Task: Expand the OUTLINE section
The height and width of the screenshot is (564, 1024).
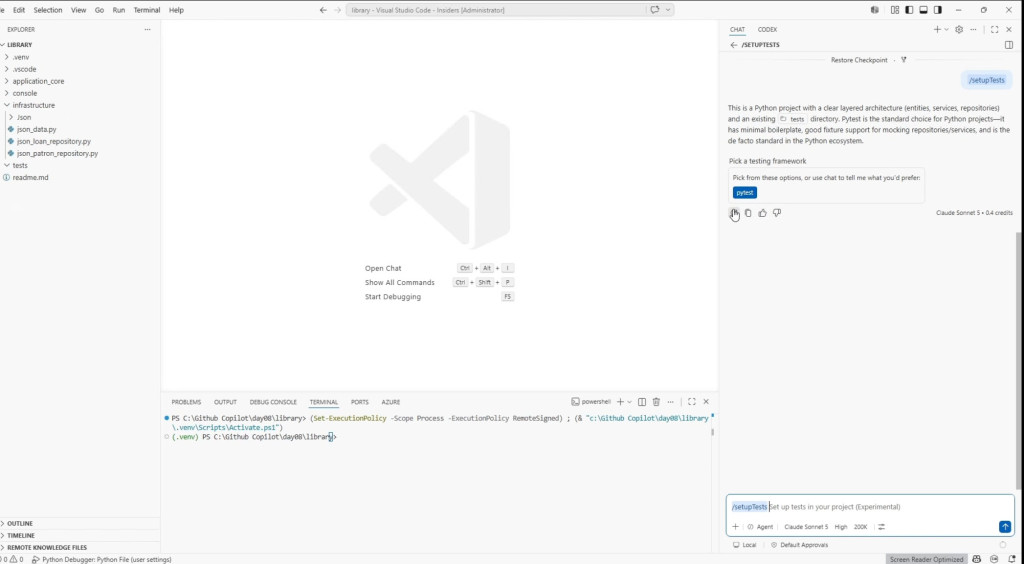Action: click(x=80, y=524)
